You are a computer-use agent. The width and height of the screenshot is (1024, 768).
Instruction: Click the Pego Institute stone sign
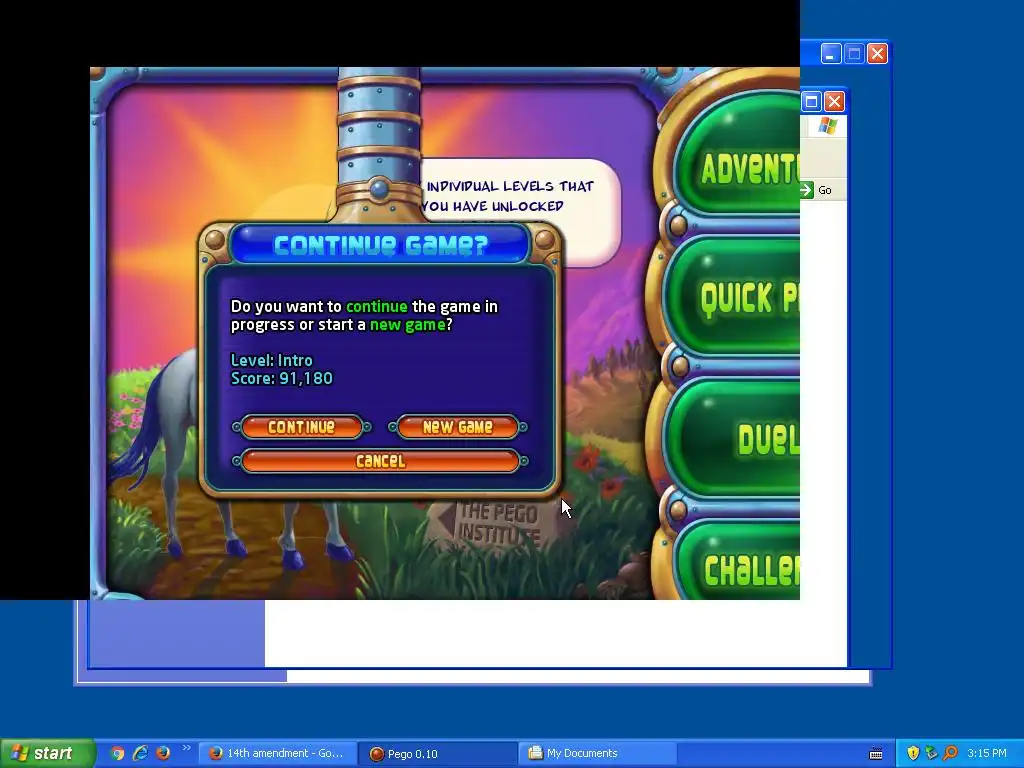point(493,523)
